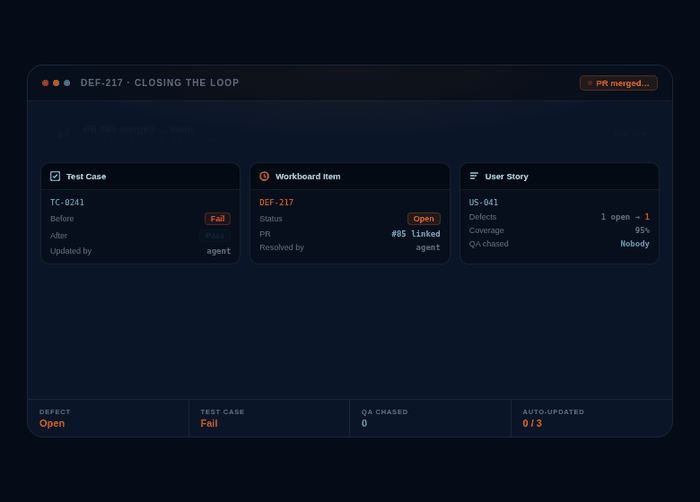Click the orange window dot in the title bar
The image size is (700, 502).
(56, 83)
